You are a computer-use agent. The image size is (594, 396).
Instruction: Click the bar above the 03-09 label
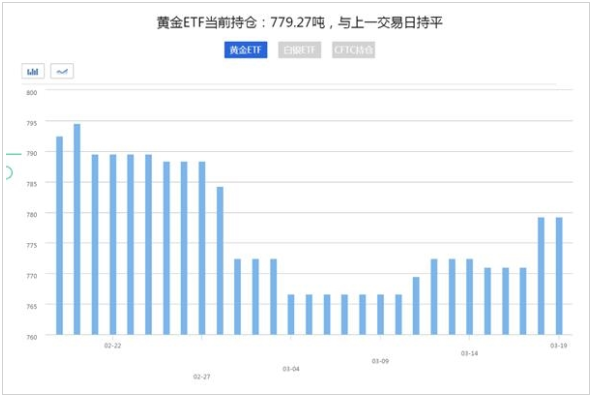(x=380, y=315)
